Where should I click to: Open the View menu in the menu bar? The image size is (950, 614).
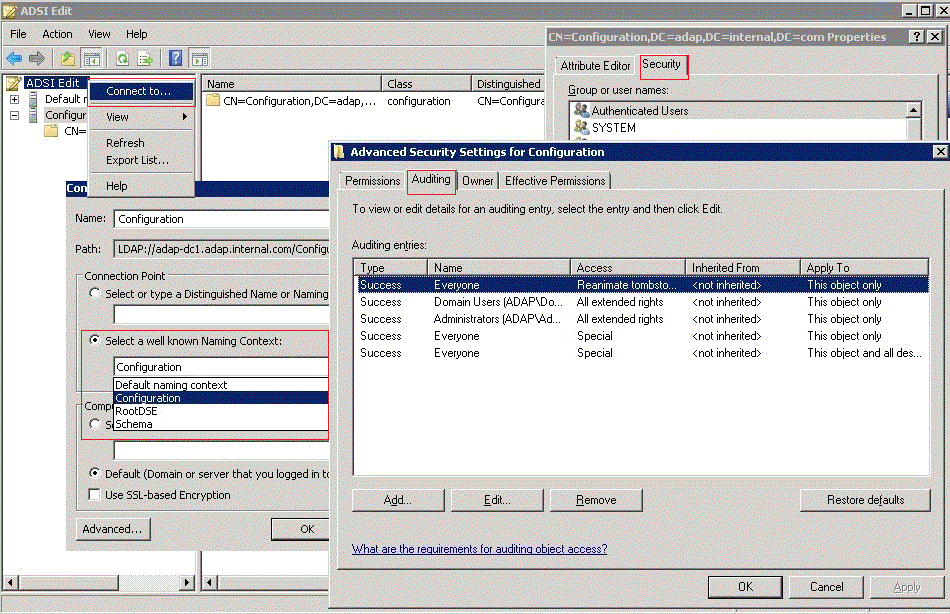click(99, 34)
